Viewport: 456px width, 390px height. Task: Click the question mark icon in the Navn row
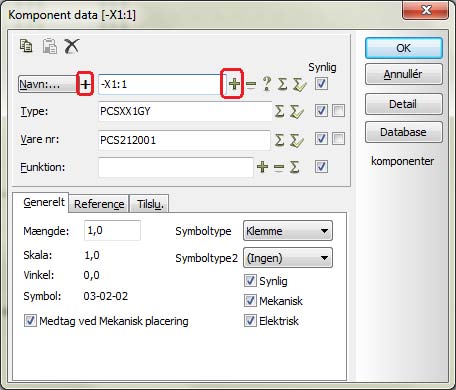[x=267, y=84]
